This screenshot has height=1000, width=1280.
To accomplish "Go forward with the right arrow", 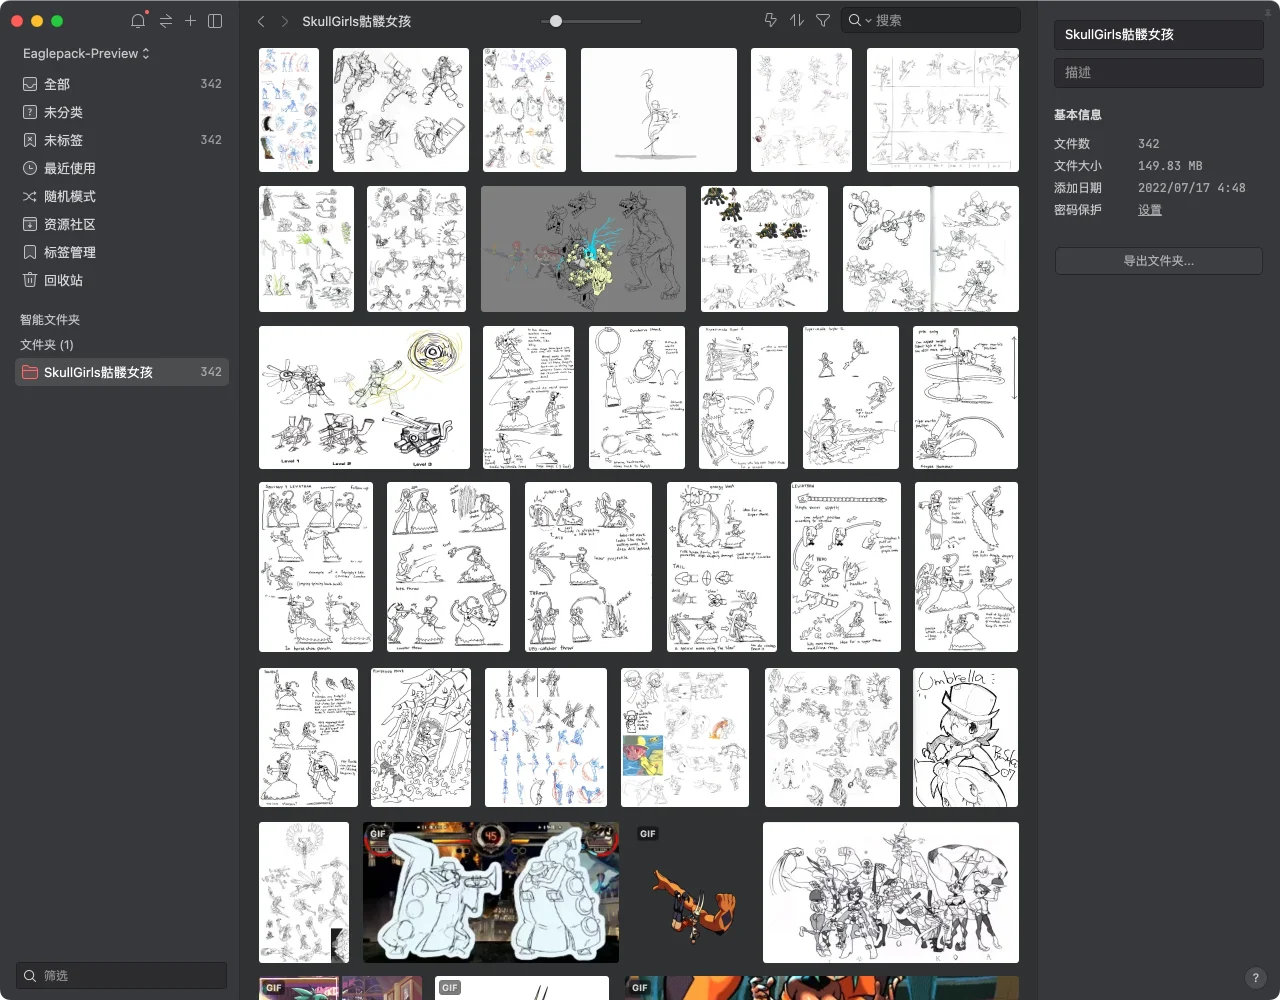I will (x=285, y=21).
